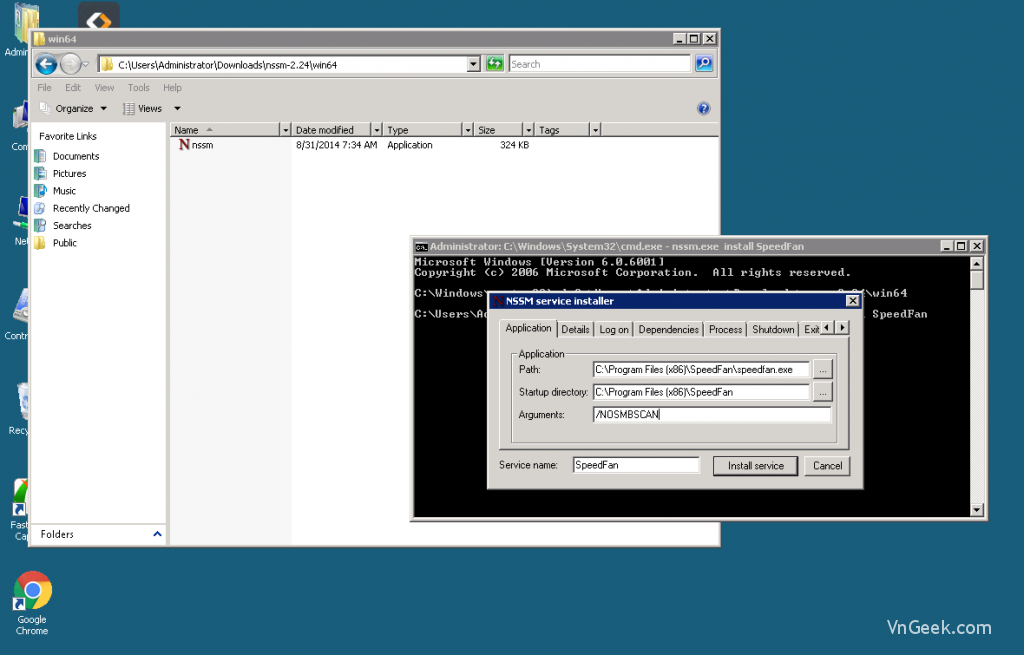This screenshot has height=655, width=1024.
Task: Expand the Folders pane
Action: (157, 534)
